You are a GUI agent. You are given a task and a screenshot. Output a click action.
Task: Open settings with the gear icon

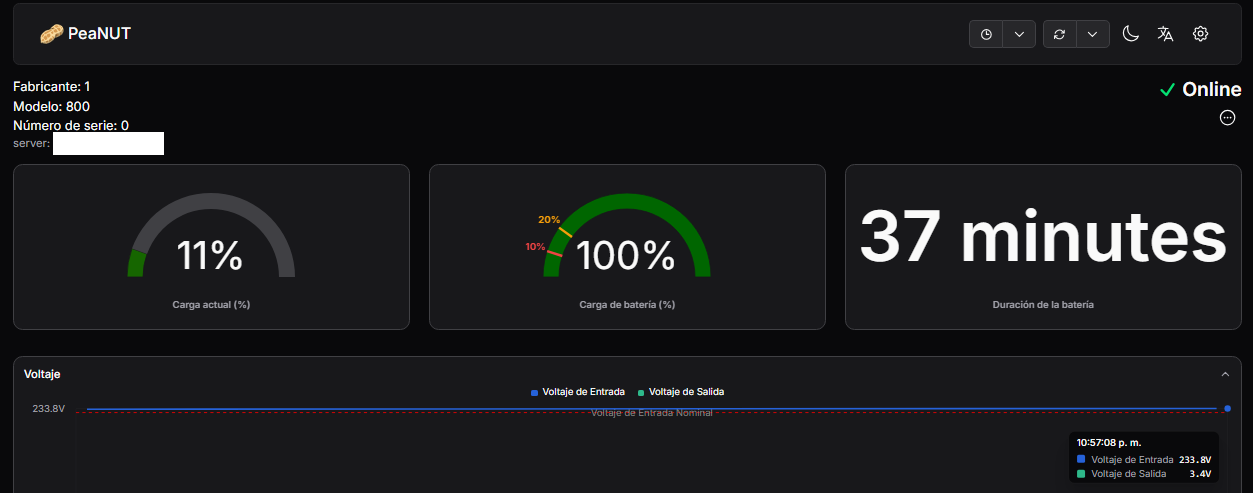[1200, 34]
